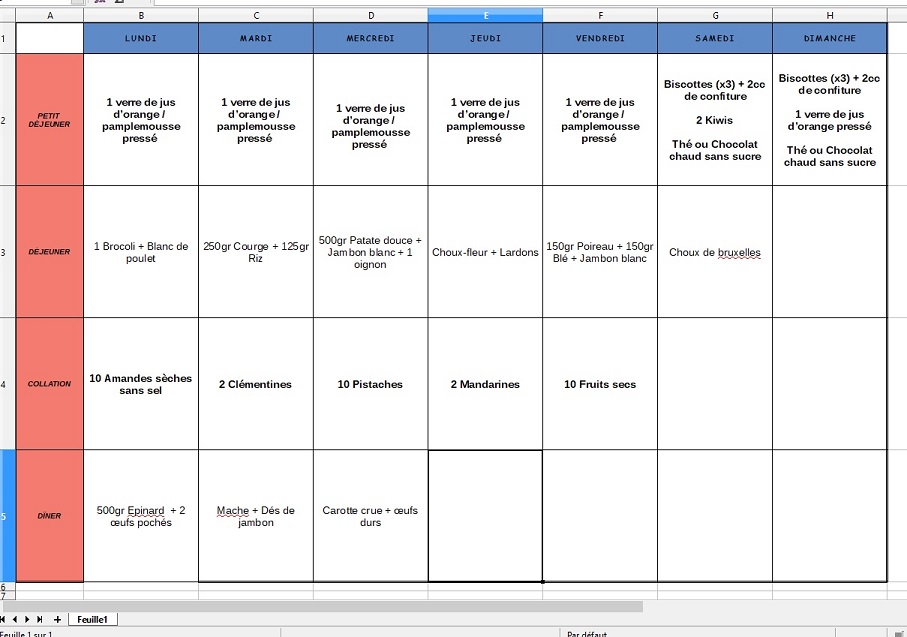Select 'Carotte crue + œufs durs' cell
The image size is (907, 637).
(x=371, y=516)
